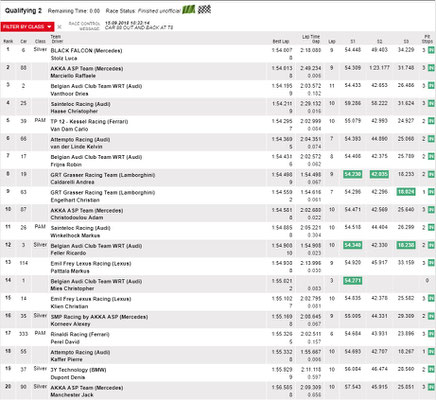Select driver Mies Christopher
Image resolution: width=436 pixels, height=400 pixels.
coord(72,289)
